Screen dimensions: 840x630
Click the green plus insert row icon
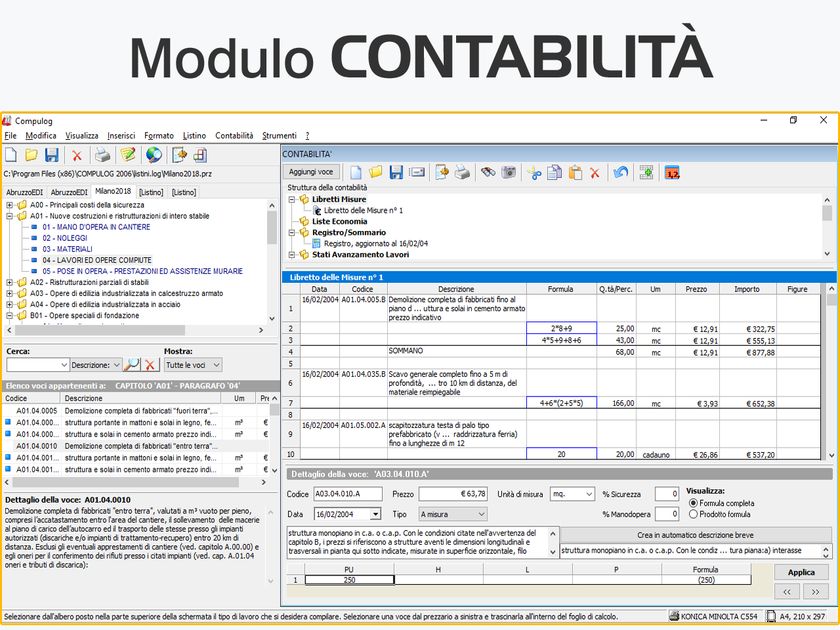pos(646,172)
